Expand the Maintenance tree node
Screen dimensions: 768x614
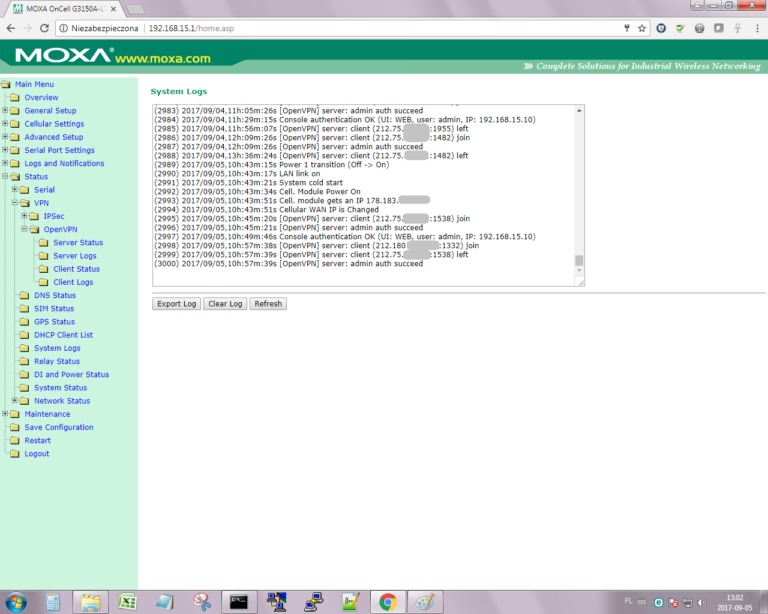pyautogui.click(x=5, y=414)
